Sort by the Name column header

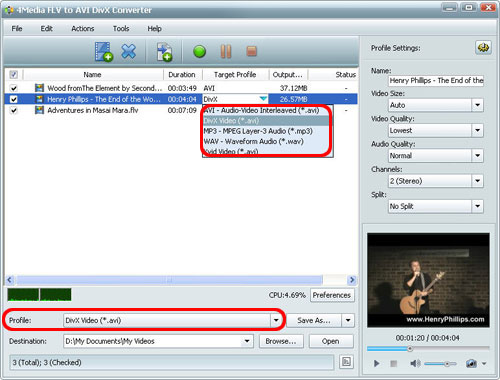pyautogui.click(x=93, y=74)
